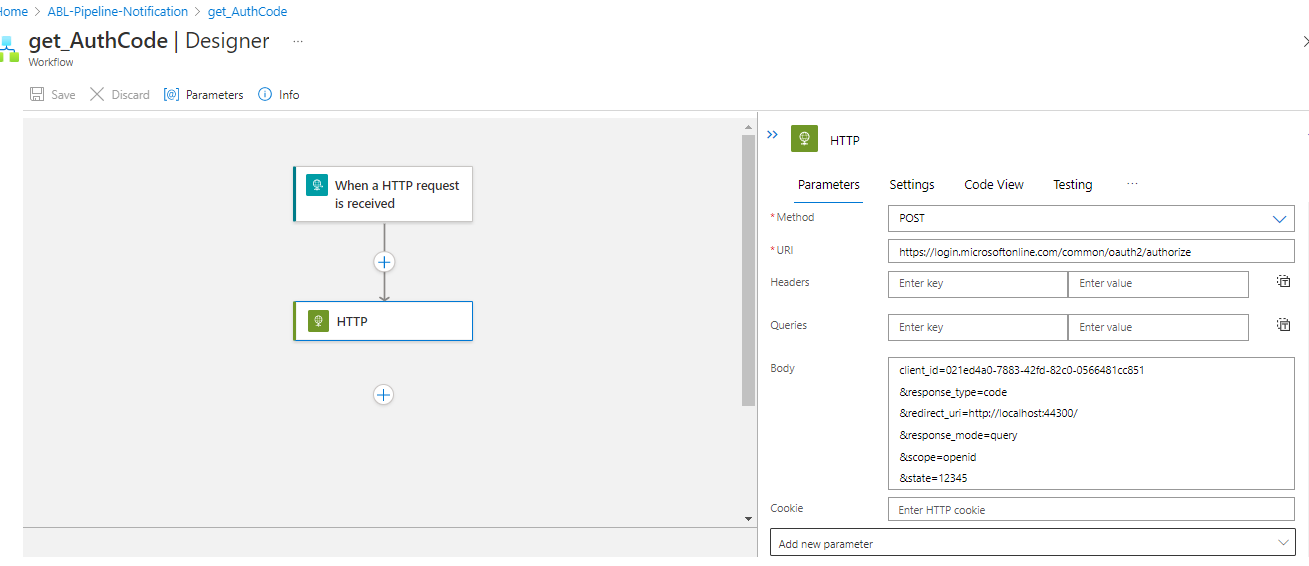The width and height of the screenshot is (1309, 566).
Task: Expand the Method dropdown set to POST
Action: point(1091,218)
